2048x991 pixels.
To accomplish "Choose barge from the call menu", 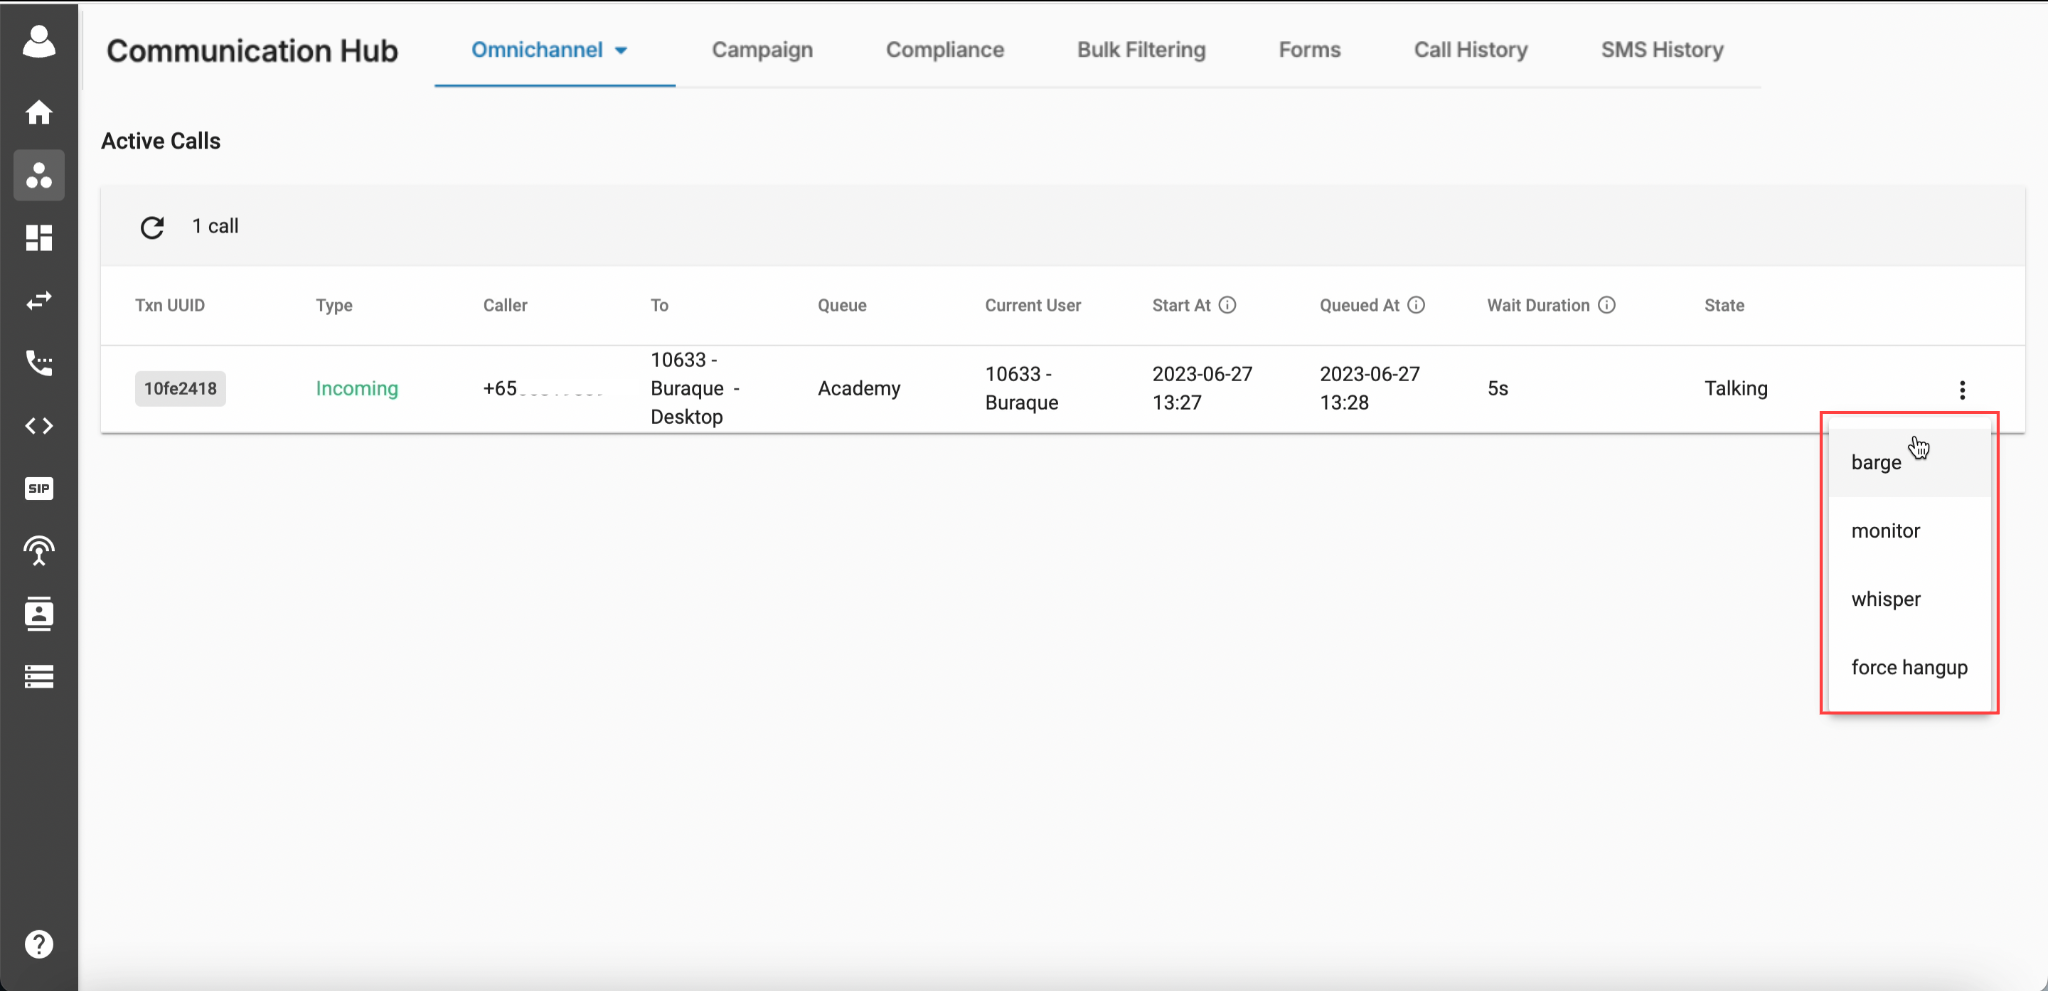I will pos(1909,462).
